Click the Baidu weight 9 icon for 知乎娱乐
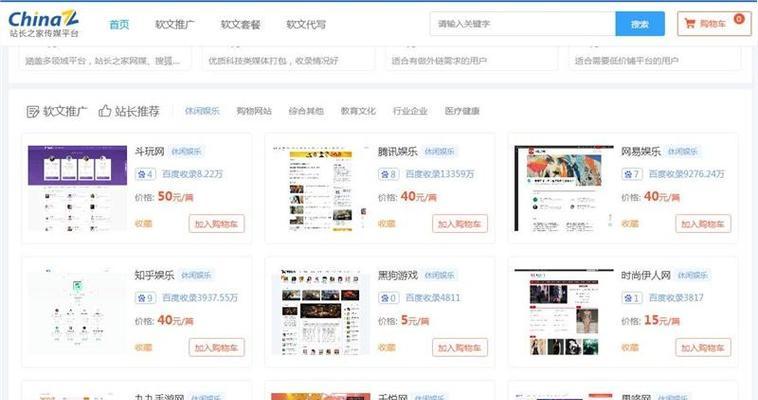The height and width of the screenshot is (400, 758). click(x=145, y=298)
